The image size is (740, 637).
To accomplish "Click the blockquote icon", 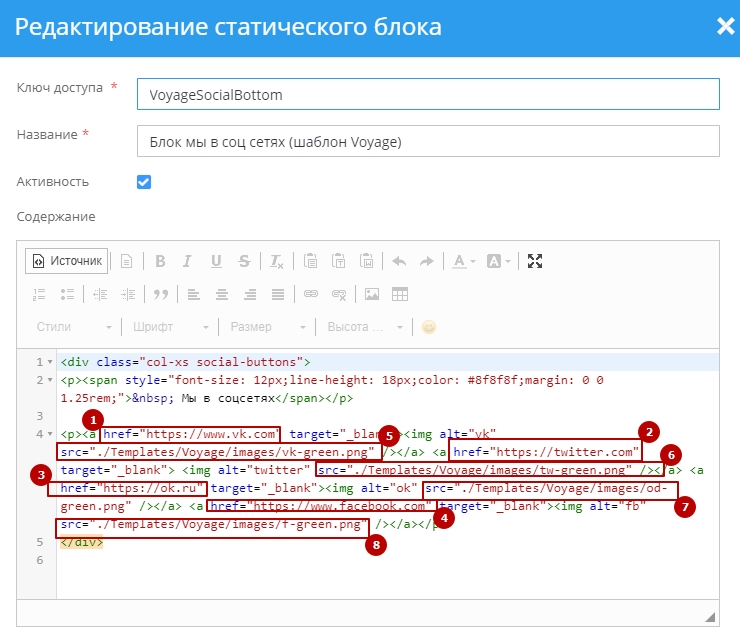I will click(159, 294).
